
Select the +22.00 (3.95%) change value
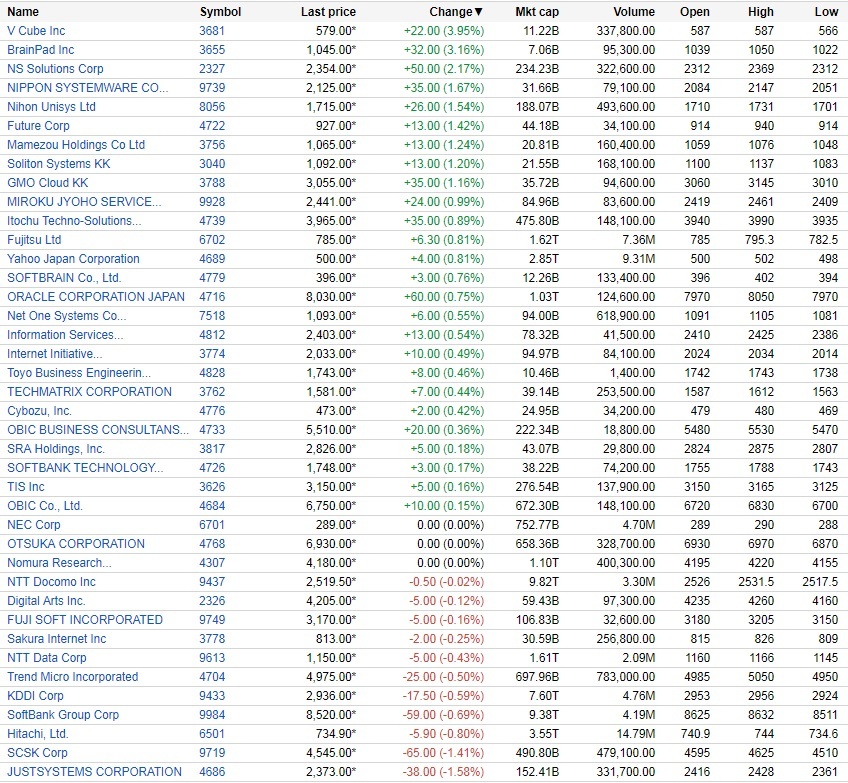[x=444, y=31]
